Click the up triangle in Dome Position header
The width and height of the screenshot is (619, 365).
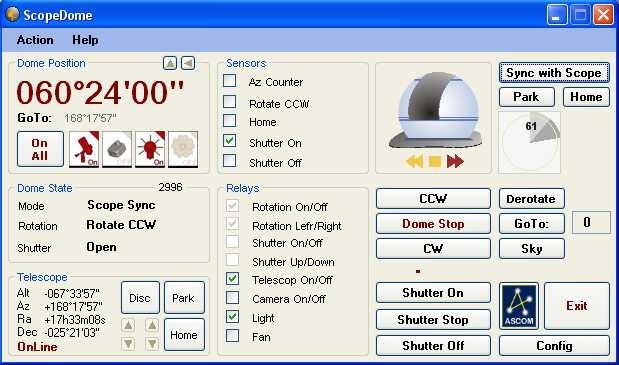point(170,63)
